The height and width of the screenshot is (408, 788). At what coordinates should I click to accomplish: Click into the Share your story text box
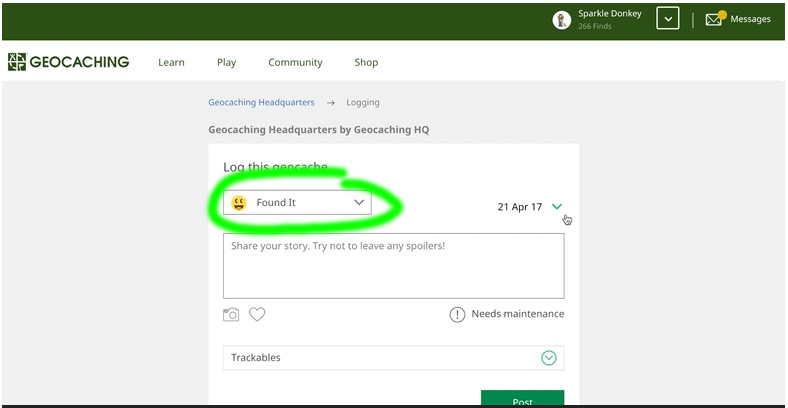pos(393,266)
